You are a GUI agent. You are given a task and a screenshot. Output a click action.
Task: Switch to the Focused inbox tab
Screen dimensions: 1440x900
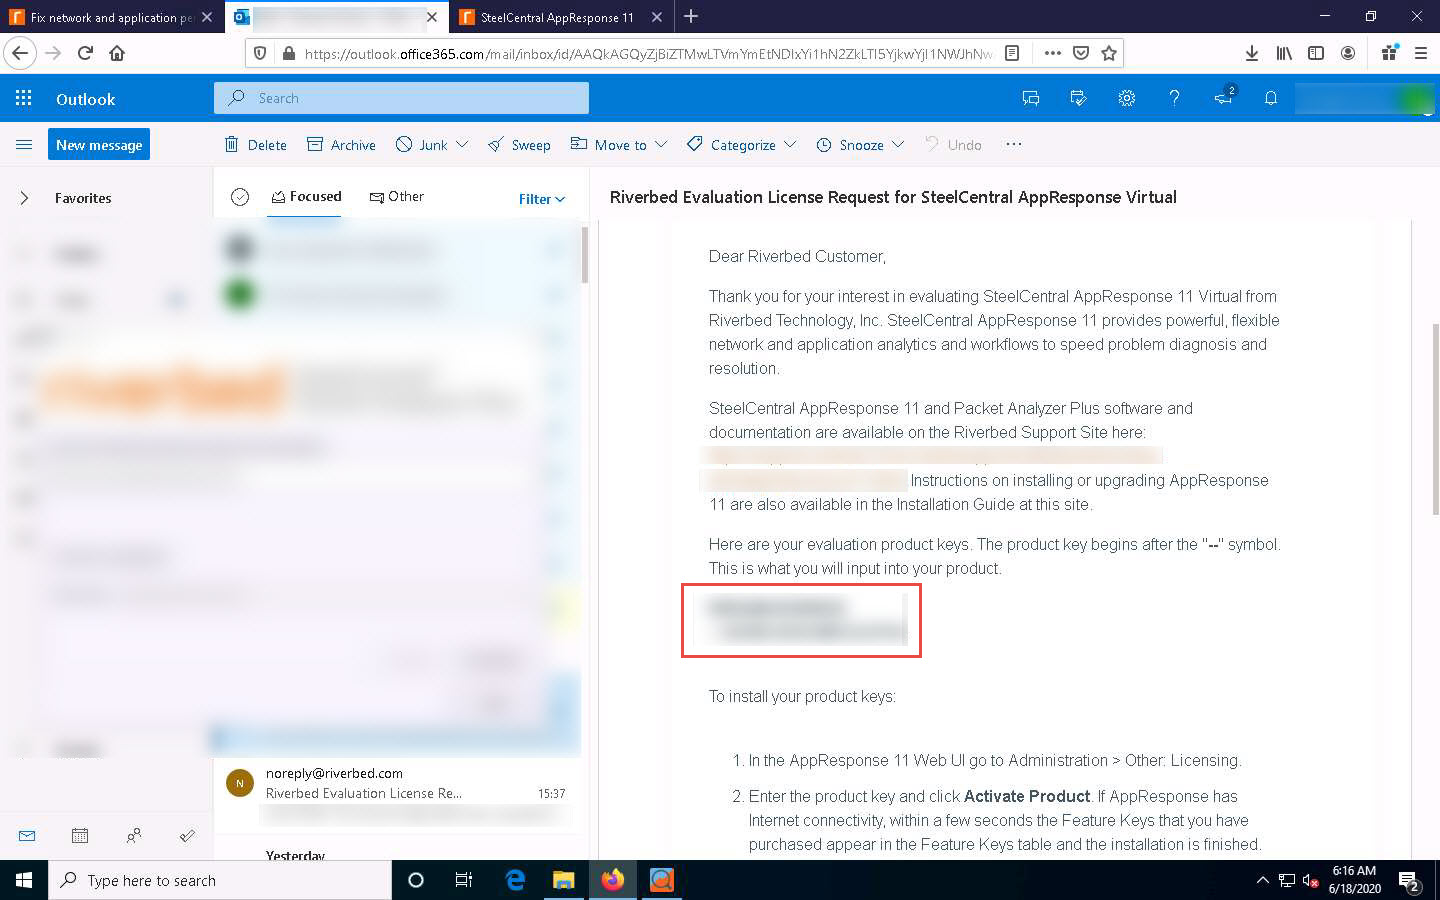pos(306,197)
